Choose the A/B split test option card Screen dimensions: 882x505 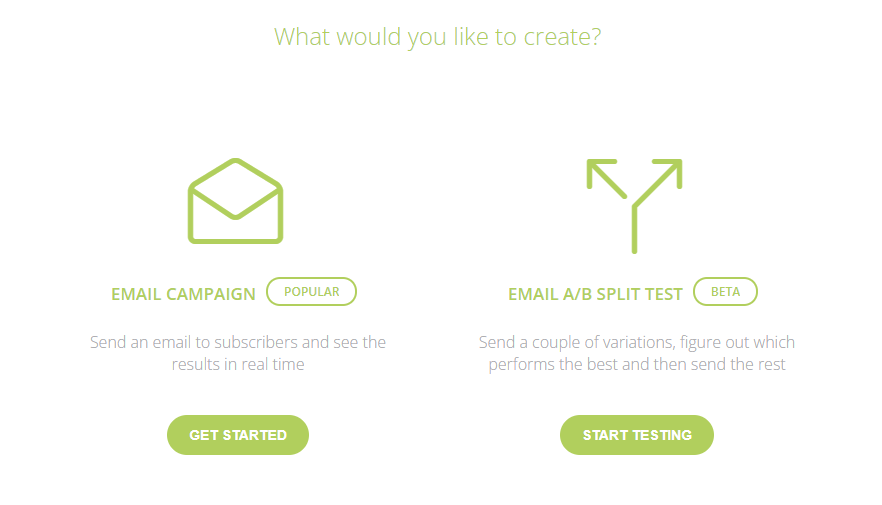coord(637,306)
